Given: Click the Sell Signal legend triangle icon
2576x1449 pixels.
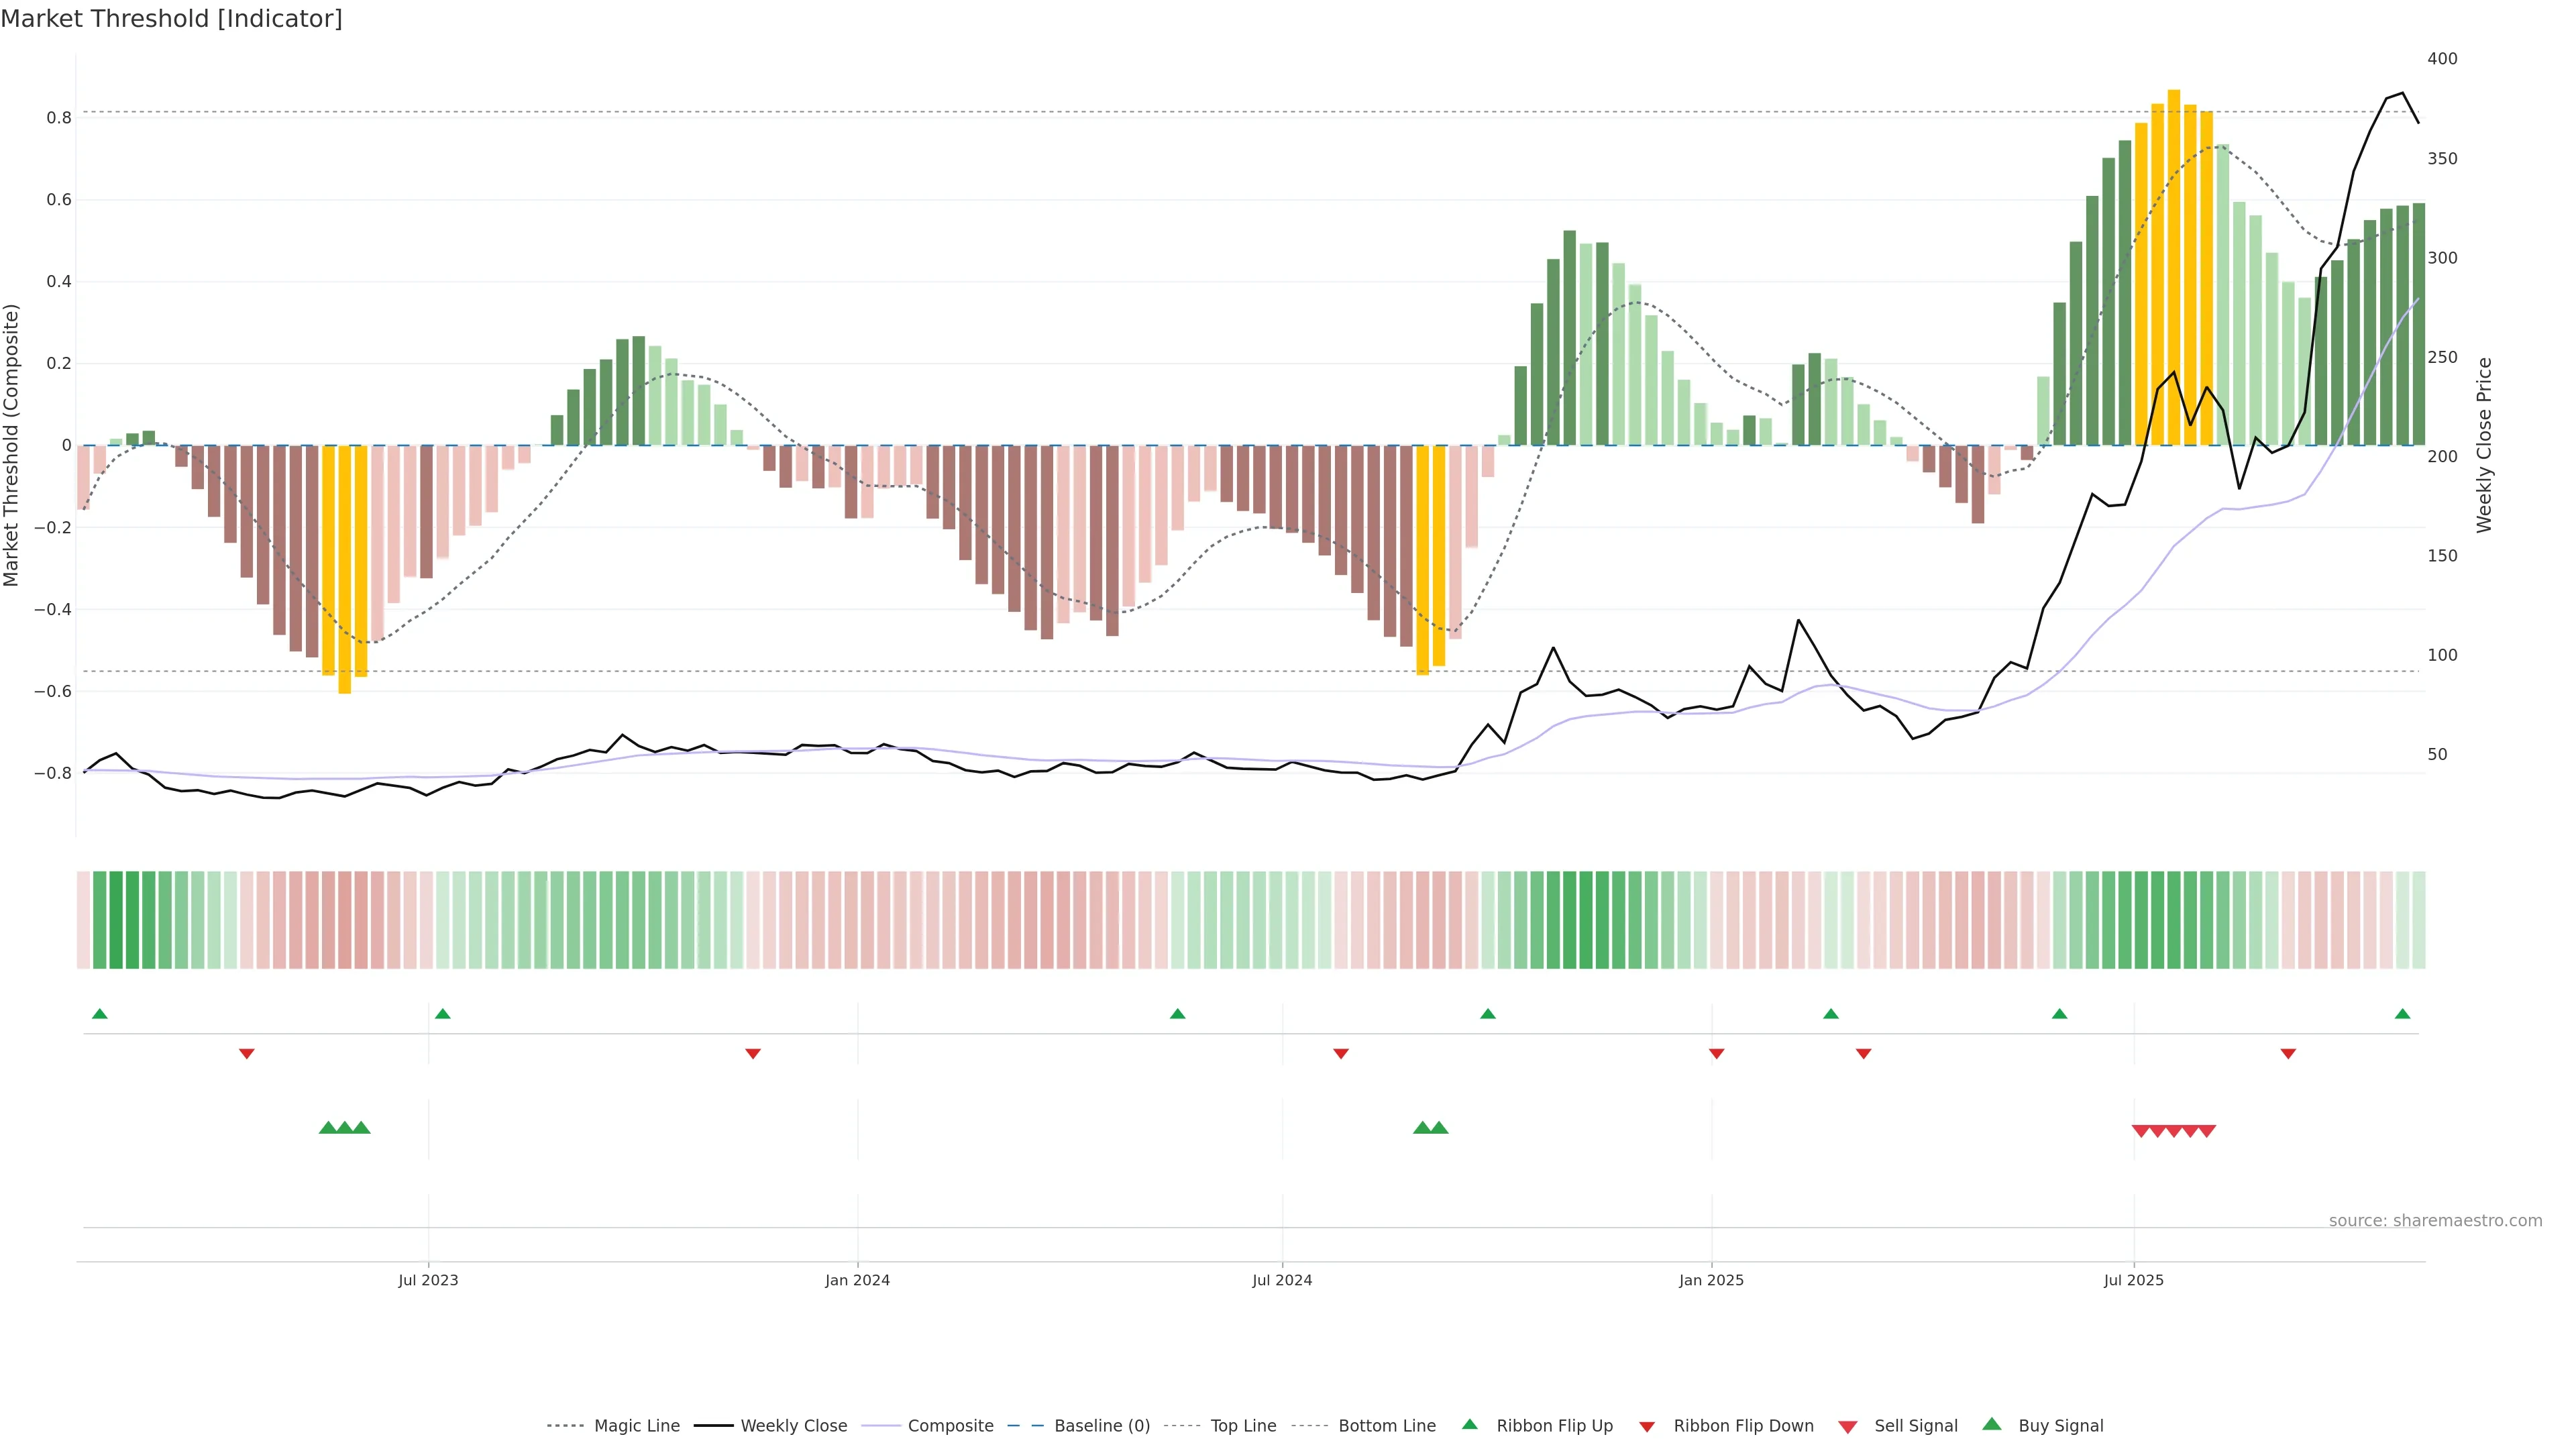Looking at the screenshot, I should (x=1848, y=1426).
